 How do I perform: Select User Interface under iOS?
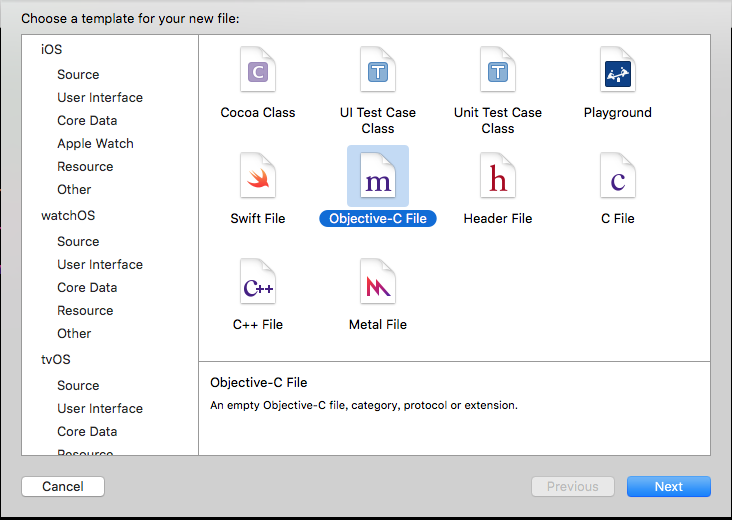click(x=100, y=98)
